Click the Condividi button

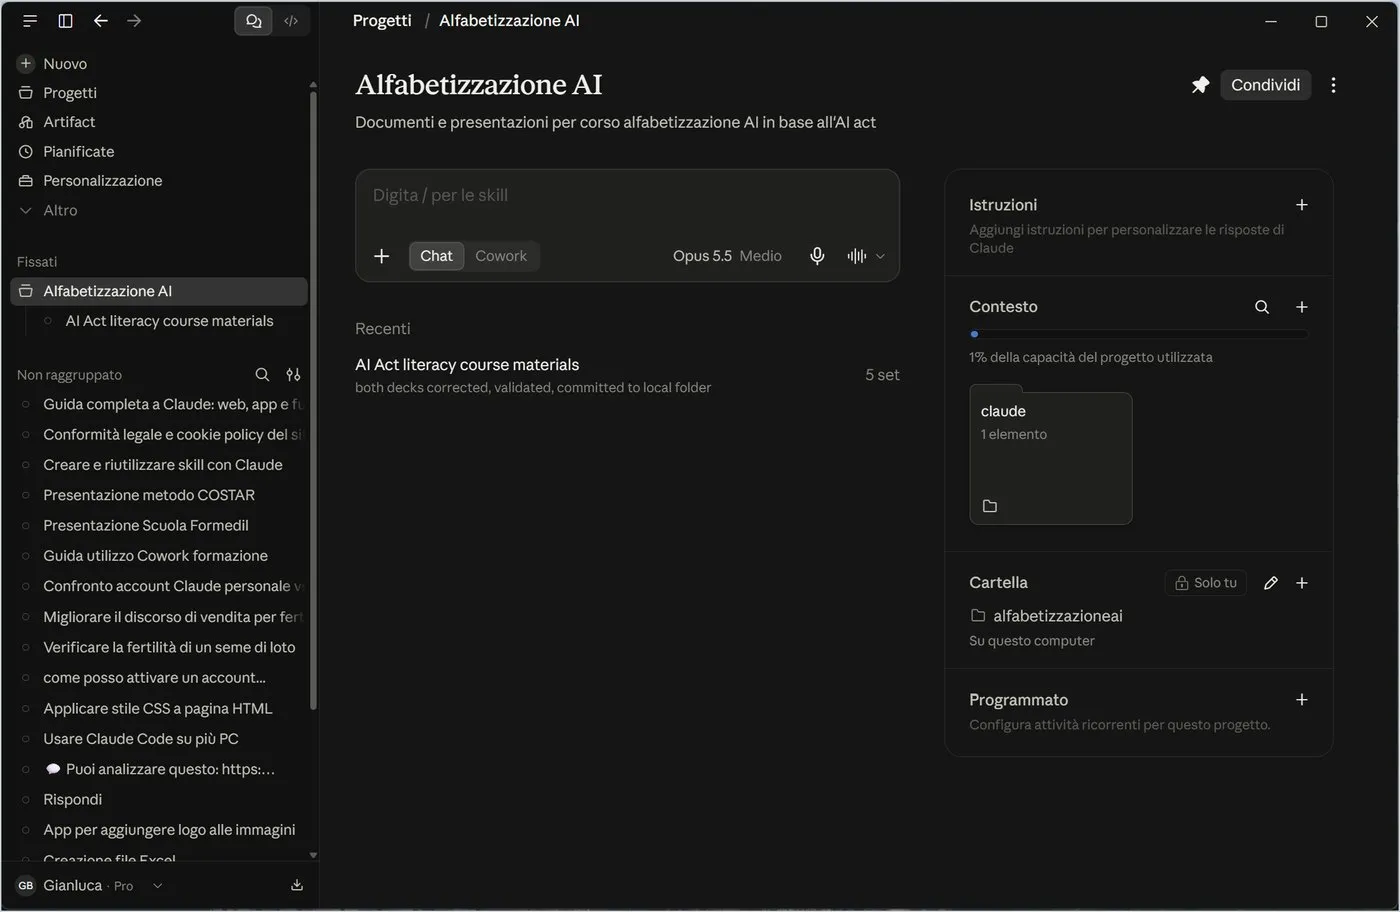tap(1265, 85)
